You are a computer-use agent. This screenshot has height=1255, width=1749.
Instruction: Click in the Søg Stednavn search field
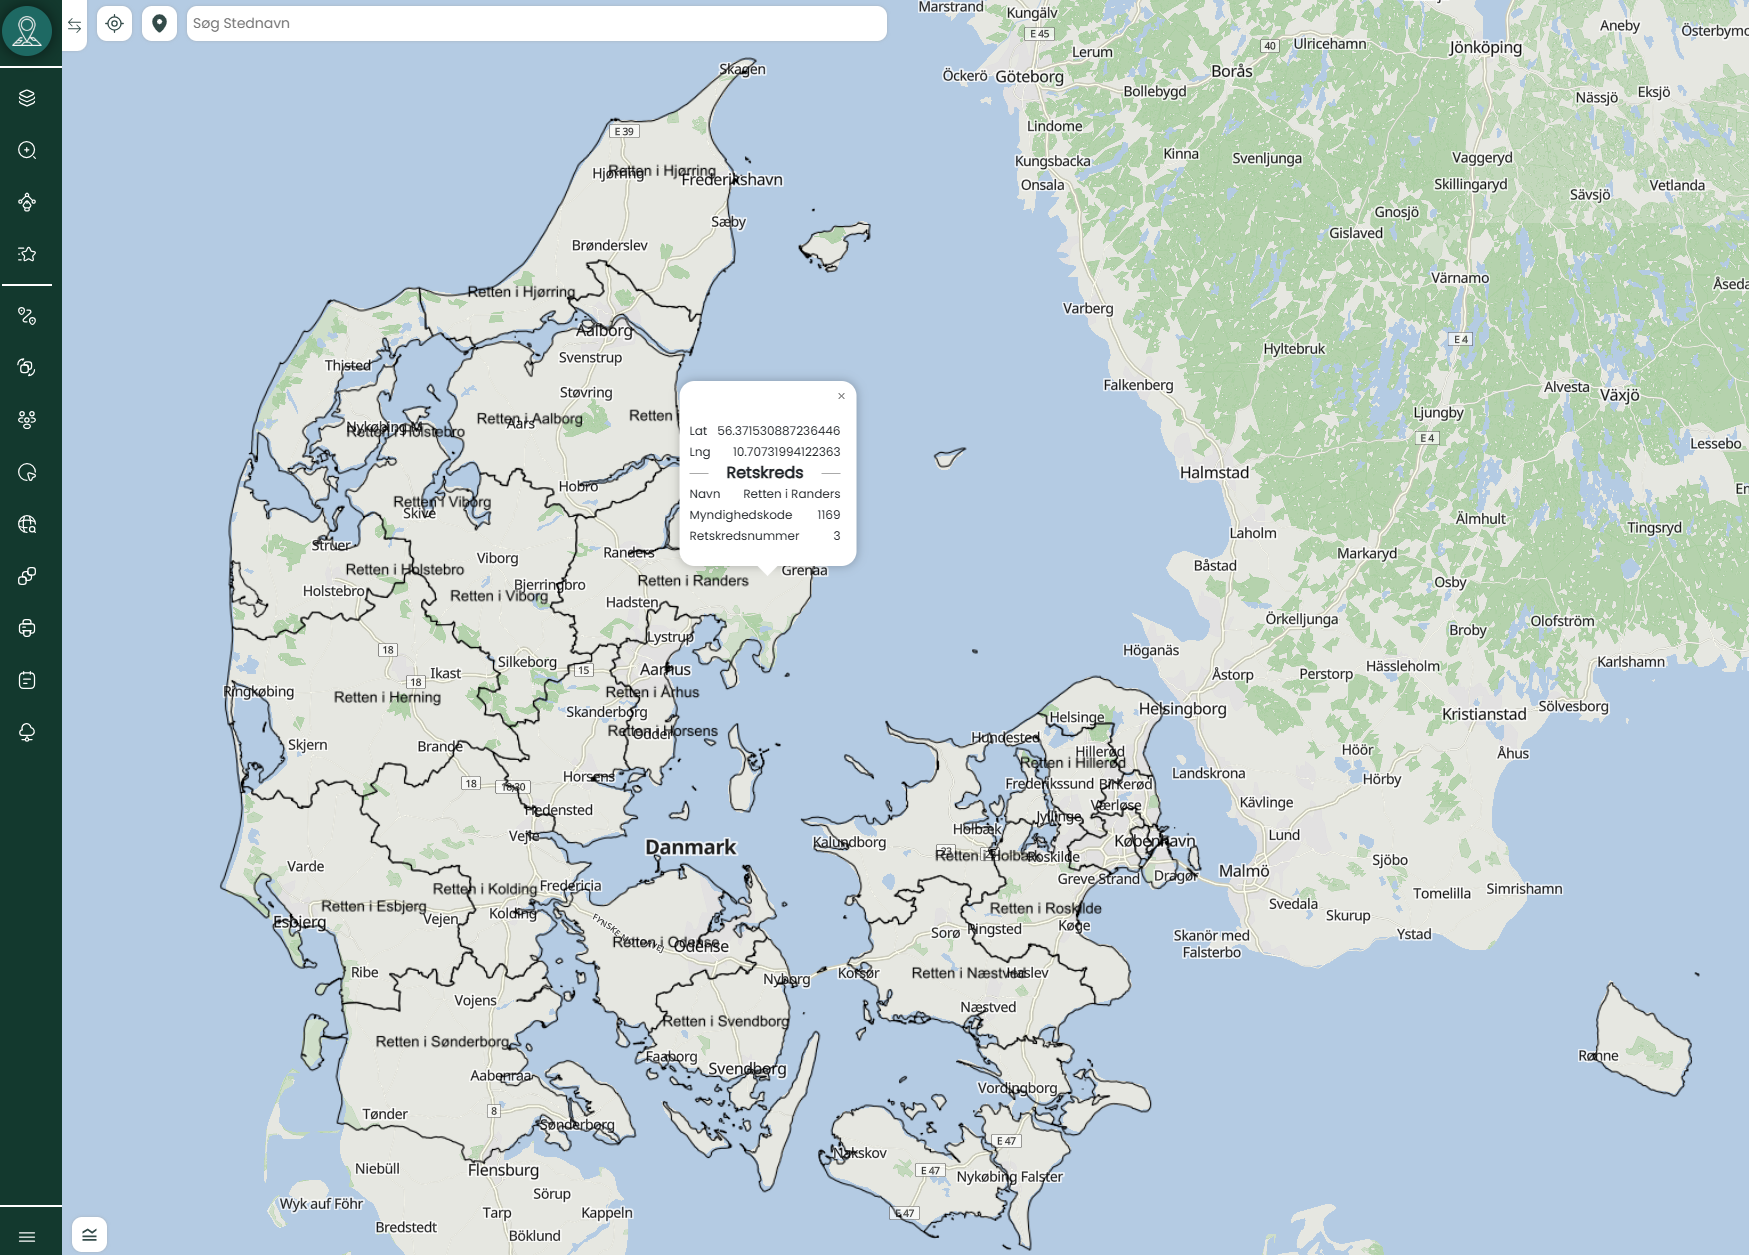pyautogui.click(x=536, y=23)
